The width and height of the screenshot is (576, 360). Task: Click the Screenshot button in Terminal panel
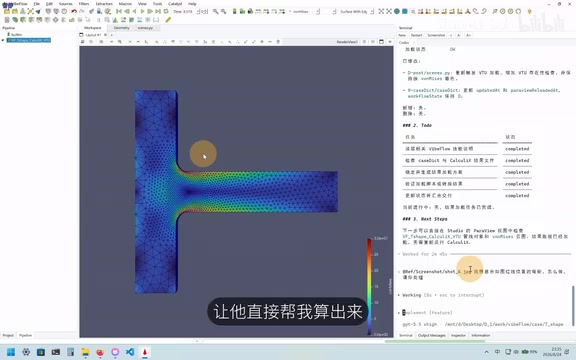tap(436, 35)
